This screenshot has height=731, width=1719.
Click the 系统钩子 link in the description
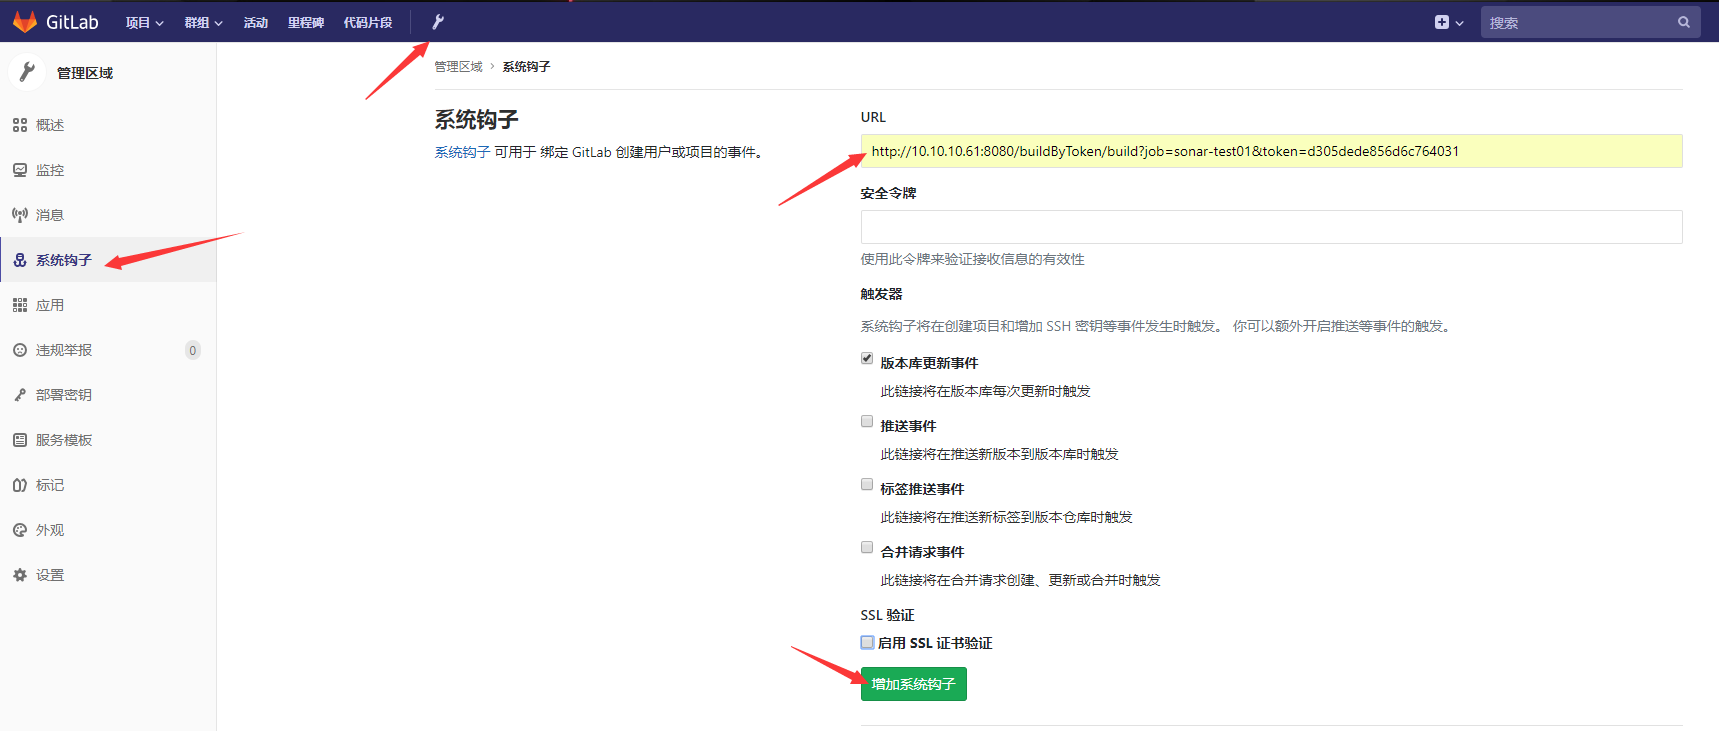pos(462,152)
